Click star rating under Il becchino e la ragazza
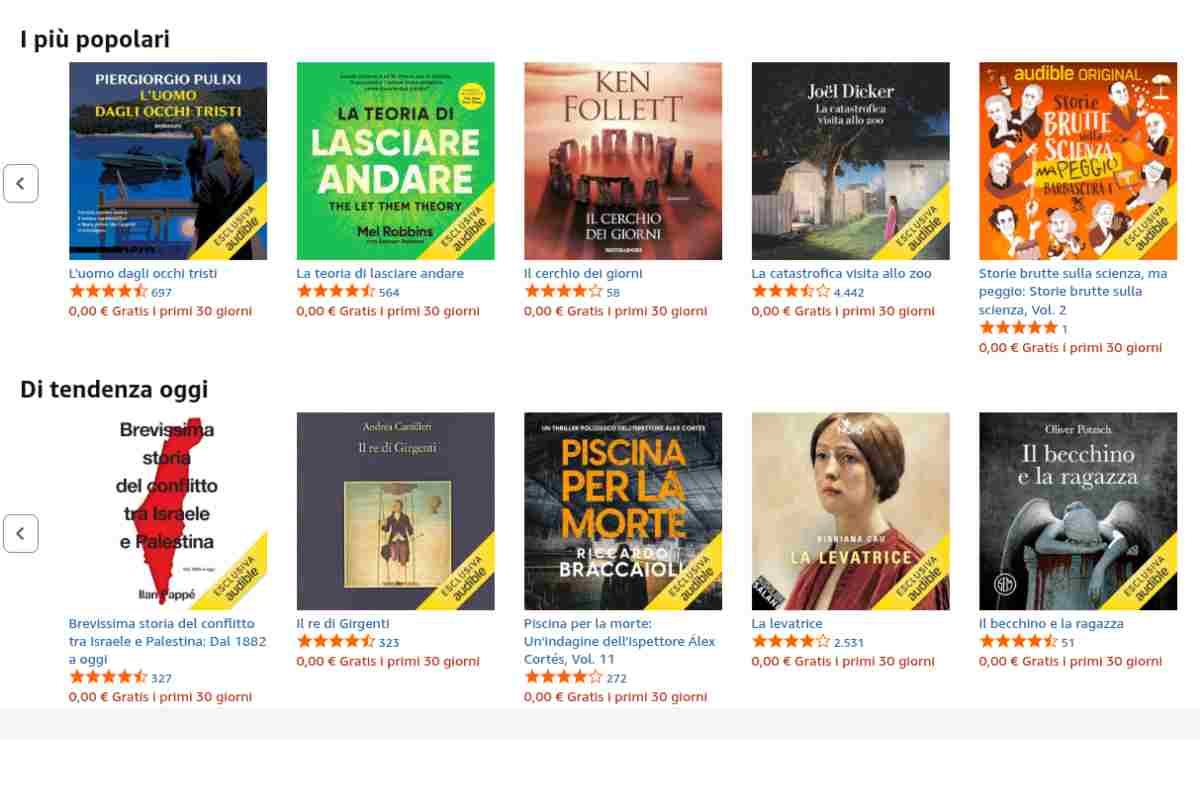The image size is (1200, 800). tap(1018, 641)
